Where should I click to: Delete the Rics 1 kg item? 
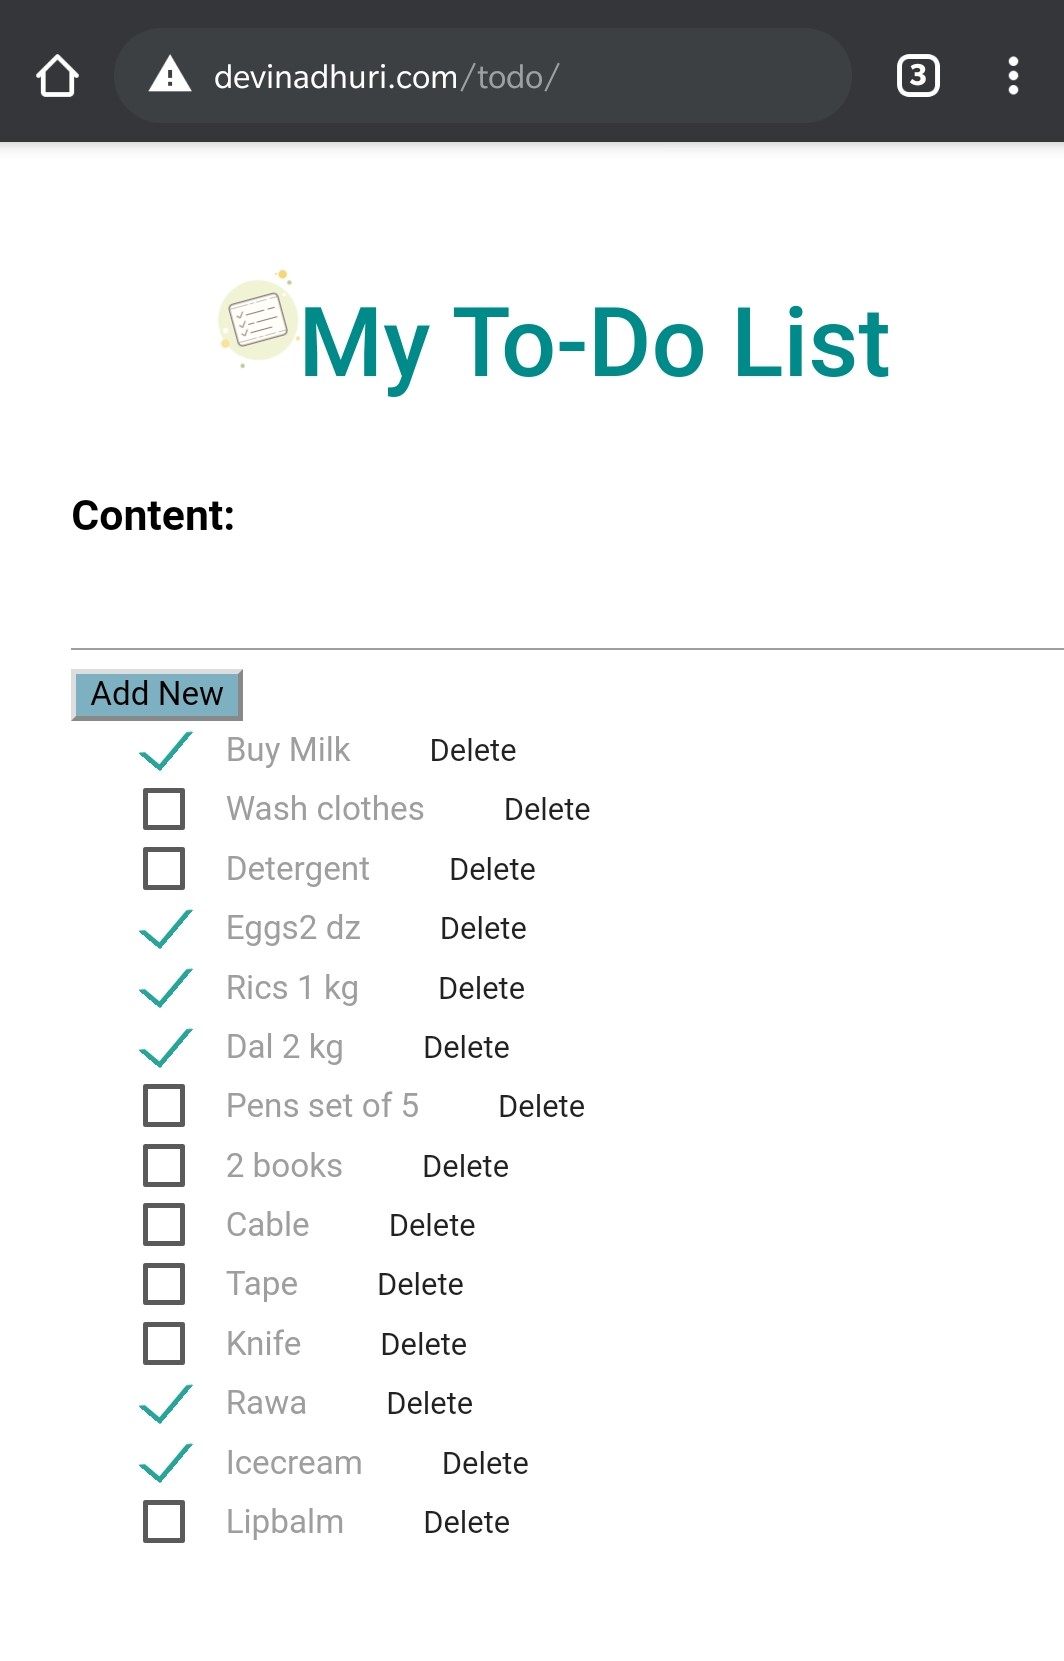(x=481, y=988)
